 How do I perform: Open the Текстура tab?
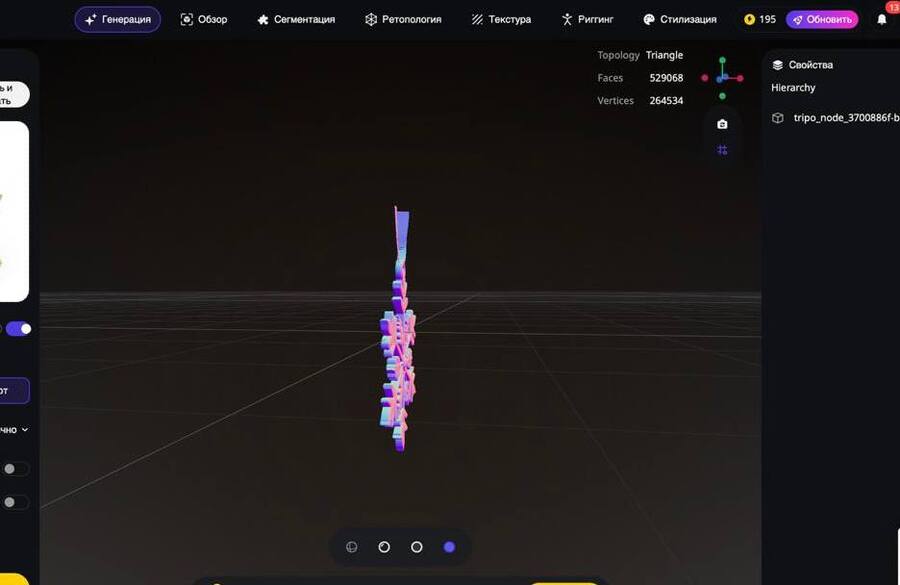tap(501, 20)
